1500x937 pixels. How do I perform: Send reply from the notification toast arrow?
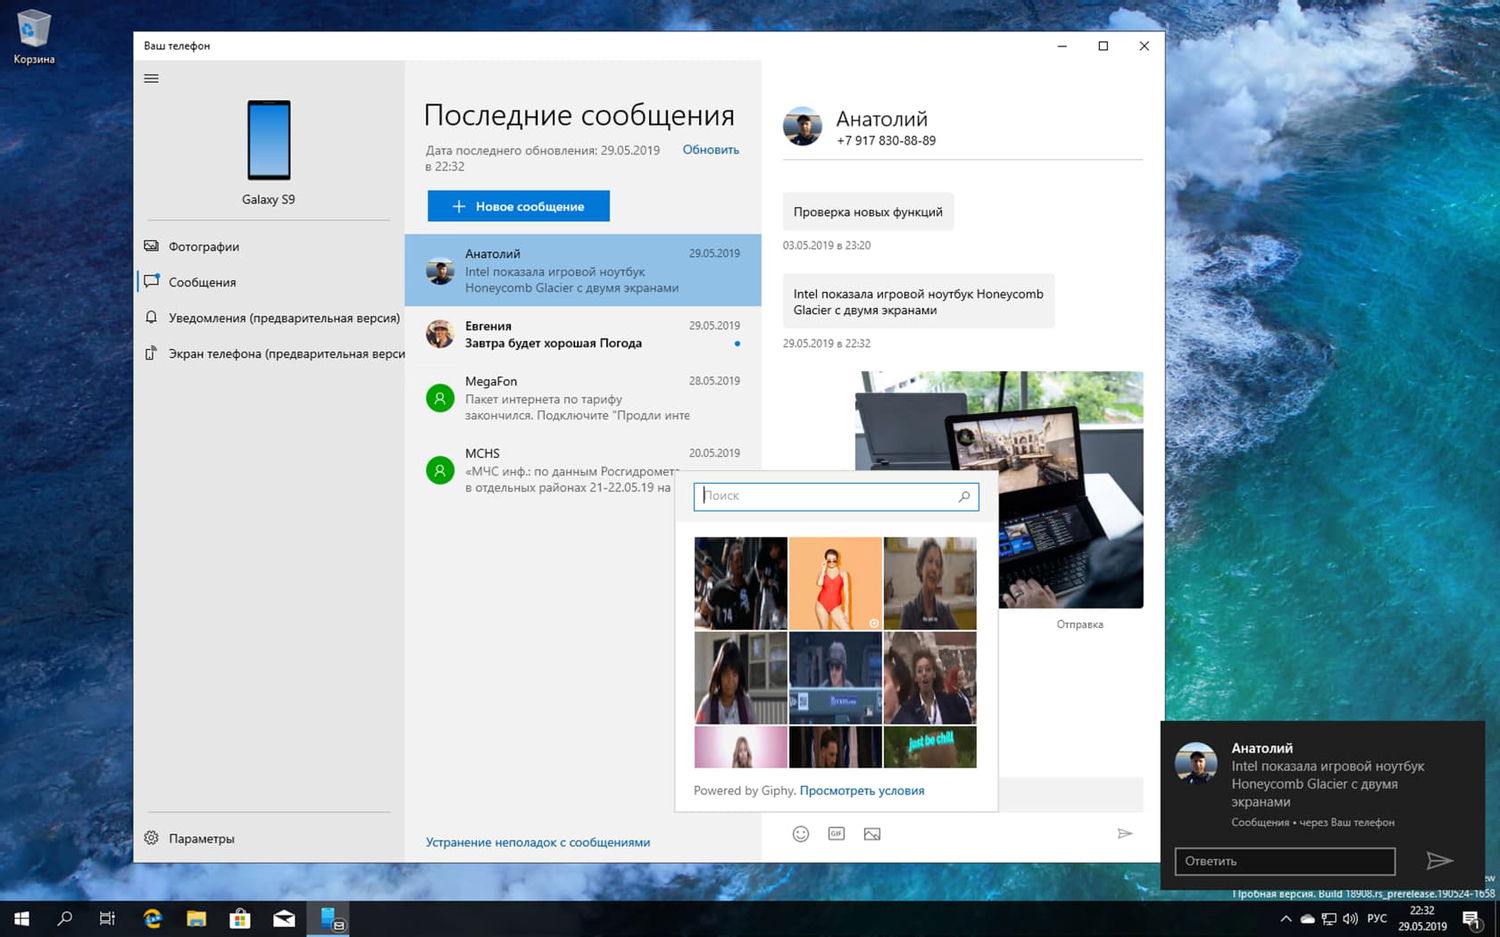[1439, 861]
